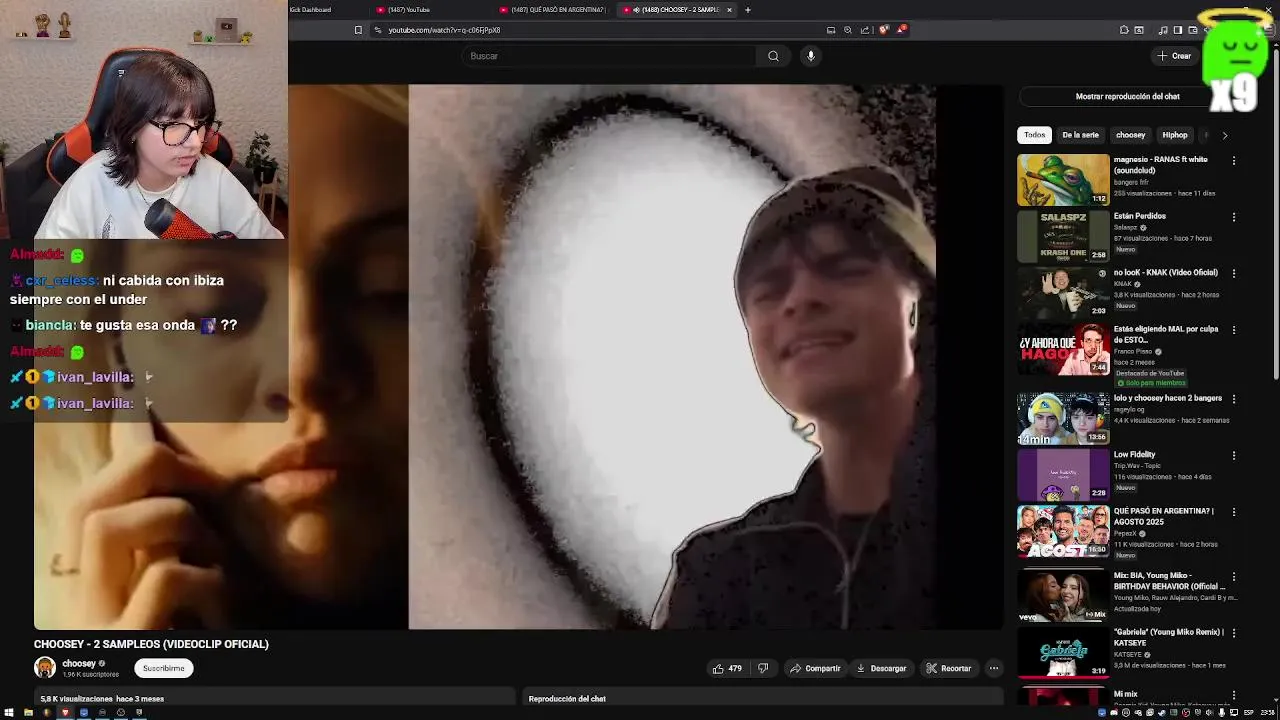
Task: Open lolo y choosey hacen 2 bangers
Action: coord(1168,398)
